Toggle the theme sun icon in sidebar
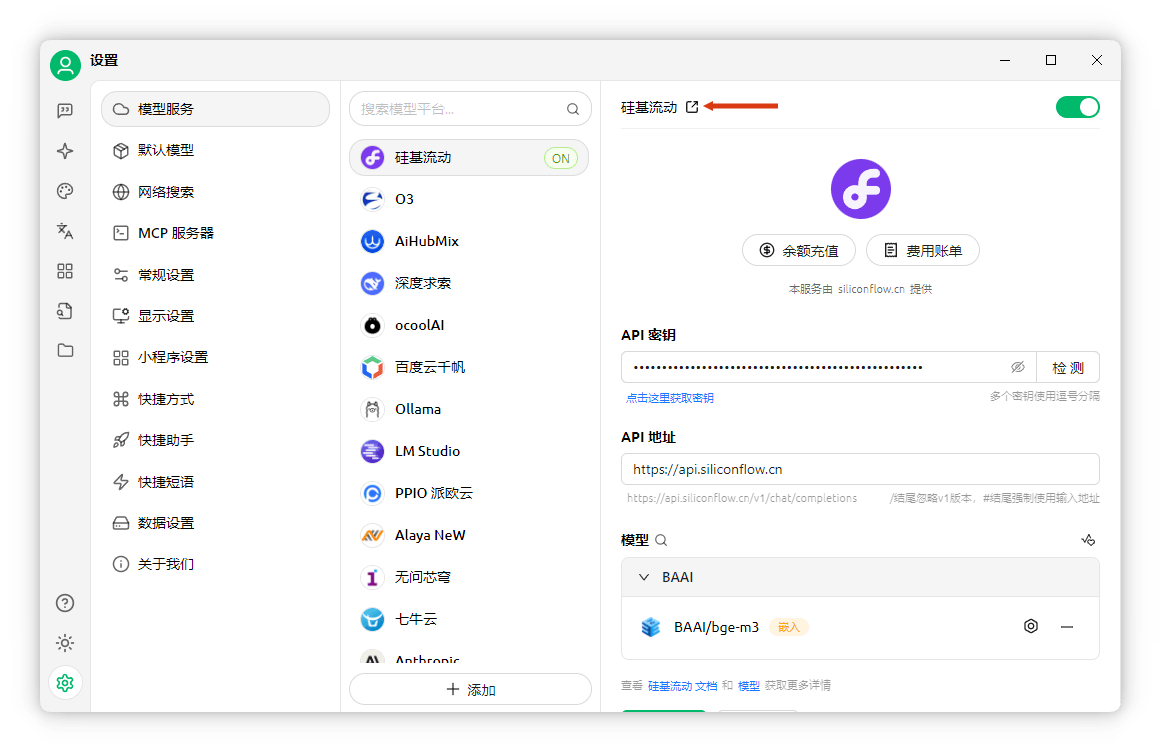Viewport: 1161px width, 752px height. pos(65,642)
